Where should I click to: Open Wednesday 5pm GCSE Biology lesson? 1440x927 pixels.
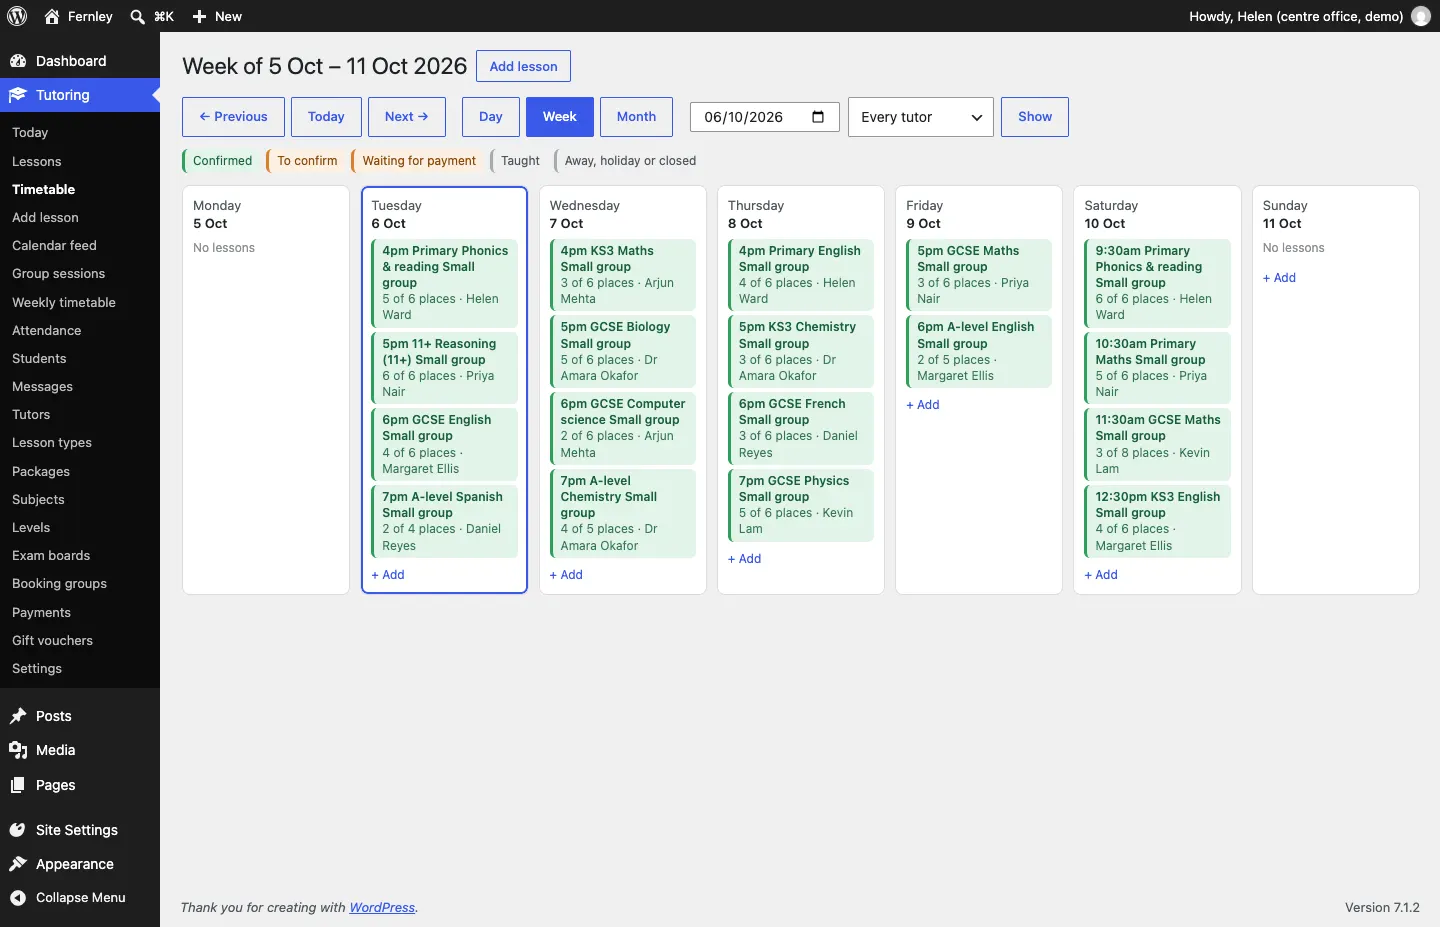click(x=623, y=351)
